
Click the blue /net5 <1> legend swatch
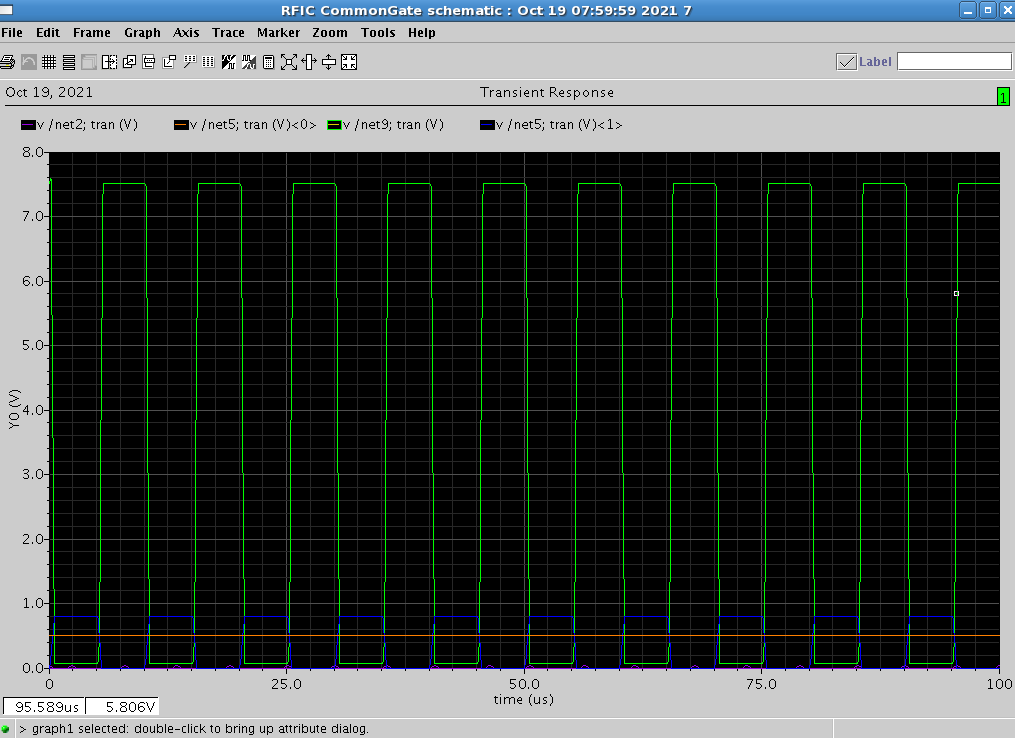click(x=487, y=125)
